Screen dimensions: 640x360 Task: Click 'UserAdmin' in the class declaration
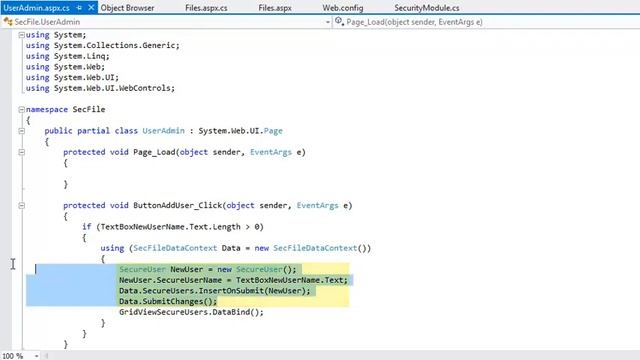(163, 131)
